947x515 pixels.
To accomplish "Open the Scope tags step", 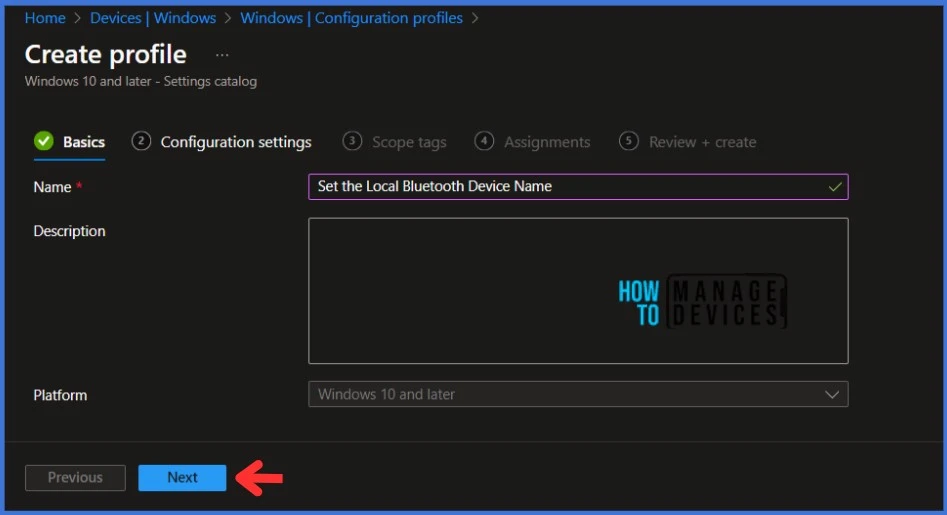I will tap(409, 142).
